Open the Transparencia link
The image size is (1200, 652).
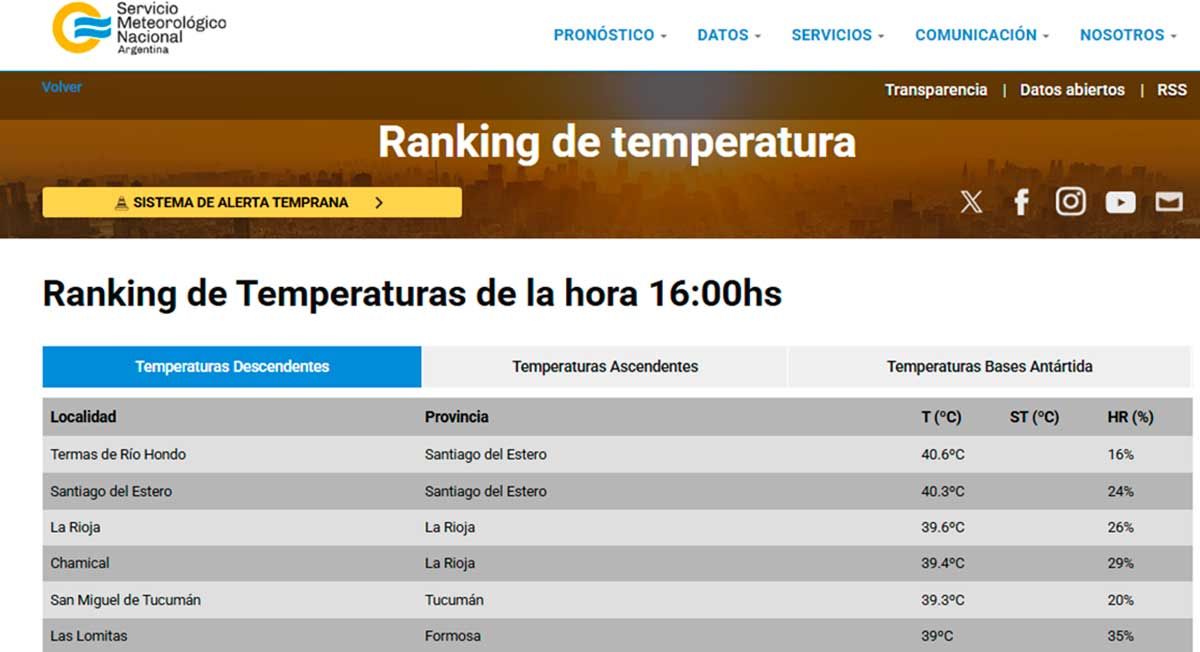pyautogui.click(x=935, y=90)
